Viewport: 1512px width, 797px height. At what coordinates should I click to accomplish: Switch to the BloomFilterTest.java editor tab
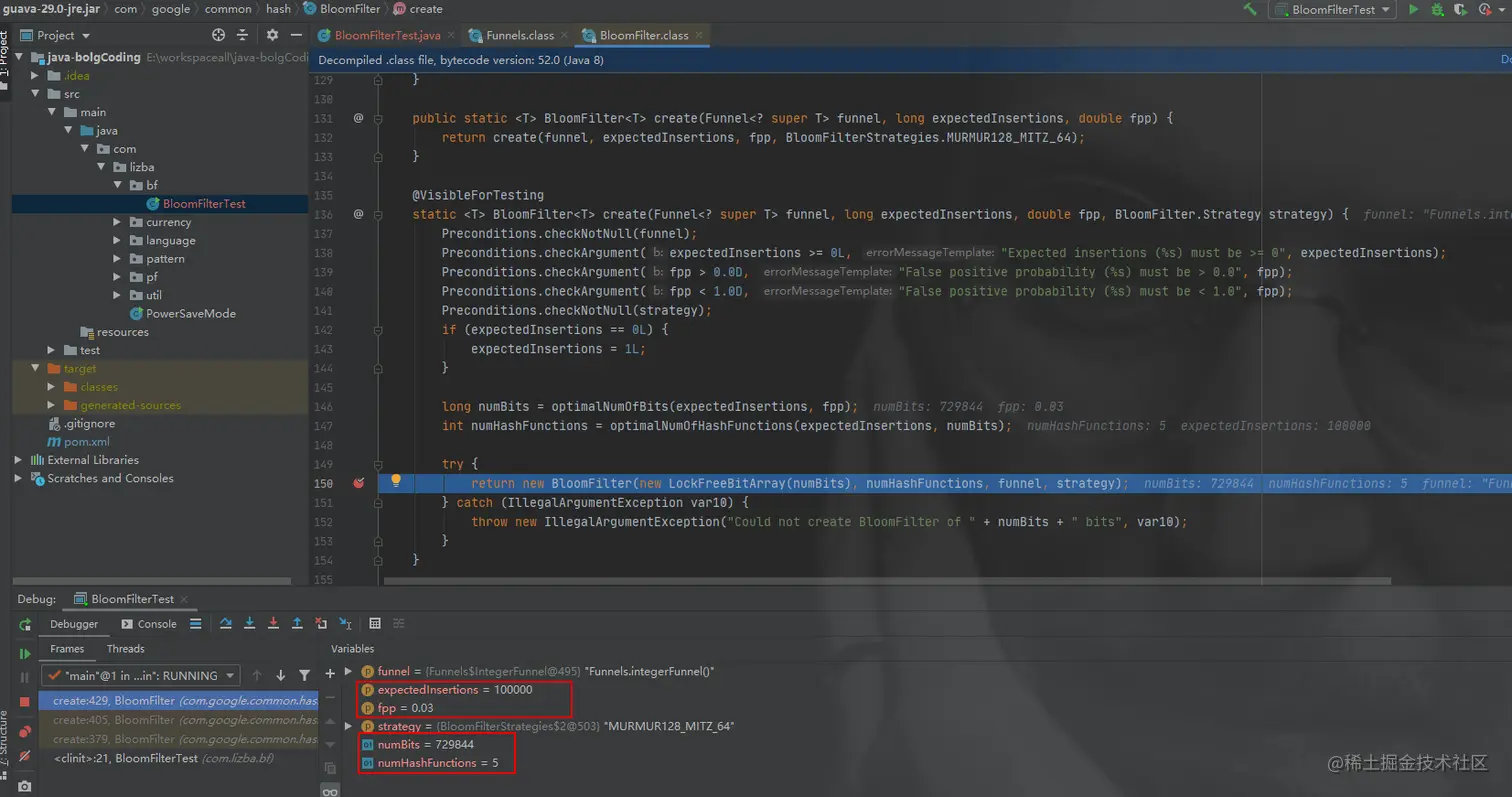(387, 35)
